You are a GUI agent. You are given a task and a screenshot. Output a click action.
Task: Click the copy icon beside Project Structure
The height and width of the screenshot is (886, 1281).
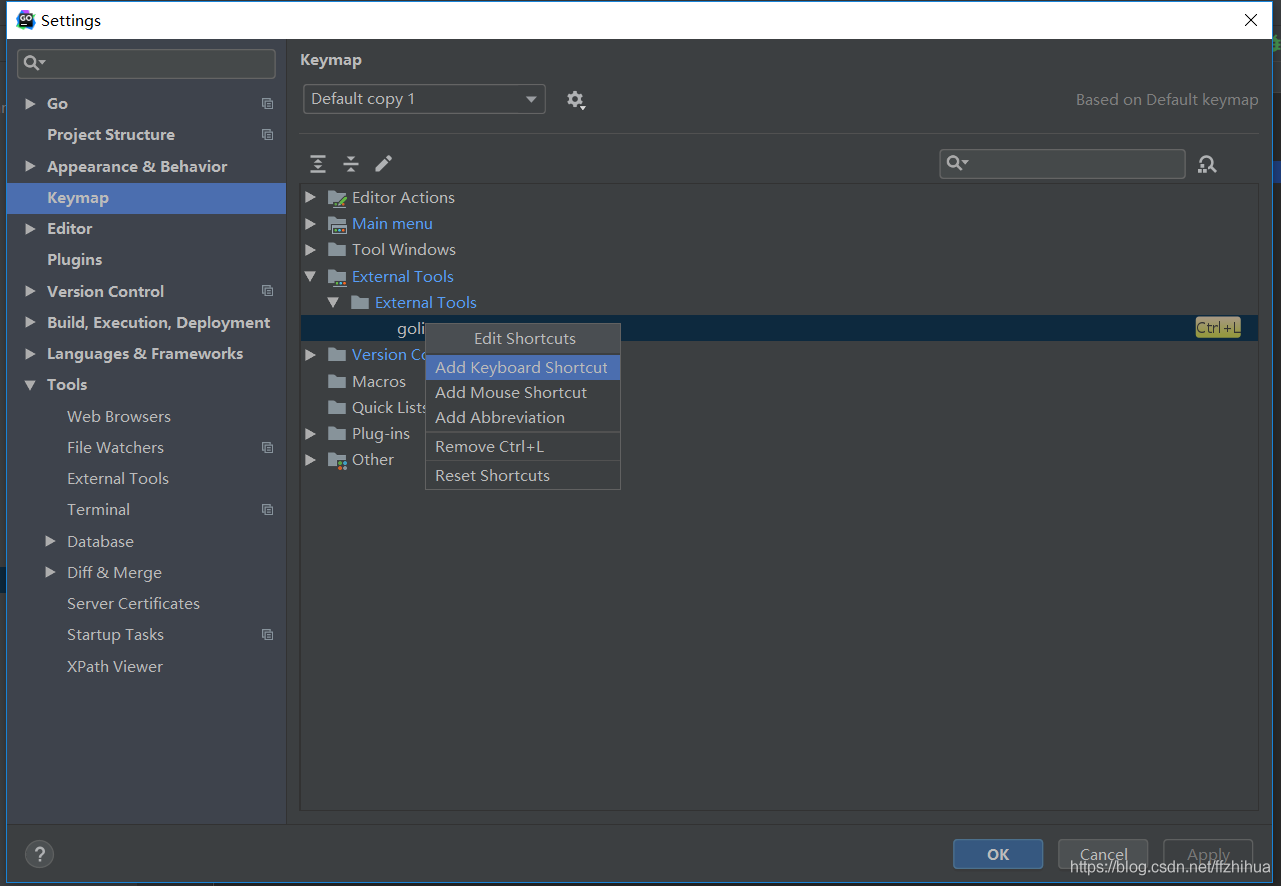[x=267, y=135]
